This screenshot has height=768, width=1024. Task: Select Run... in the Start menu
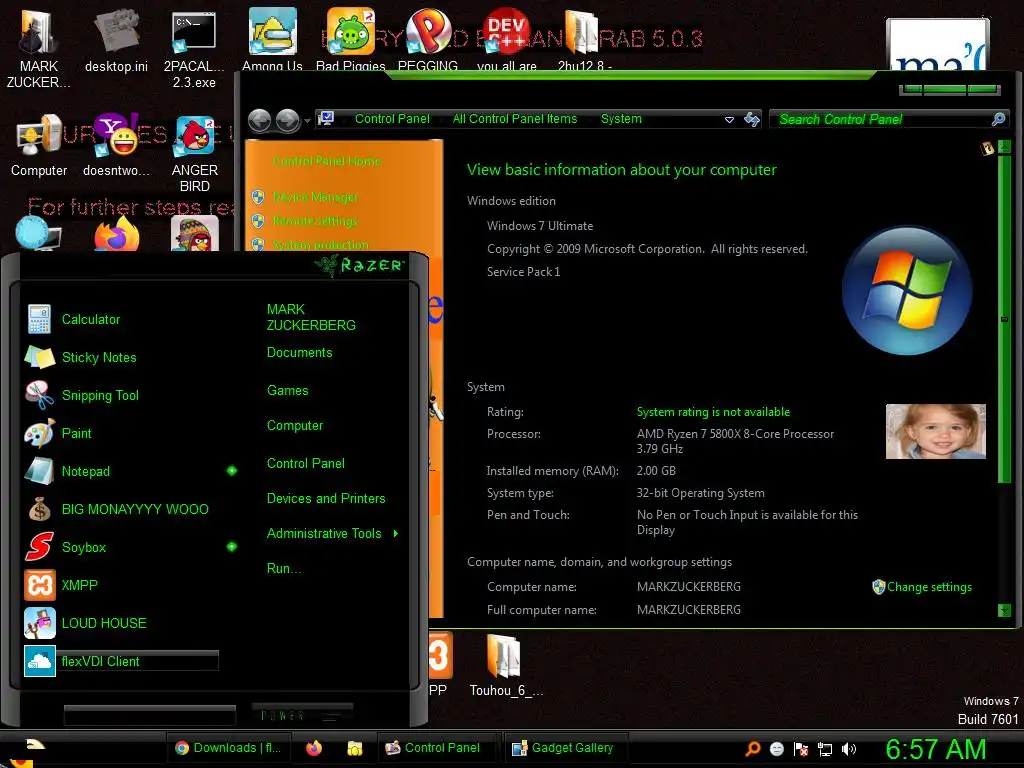click(x=284, y=568)
